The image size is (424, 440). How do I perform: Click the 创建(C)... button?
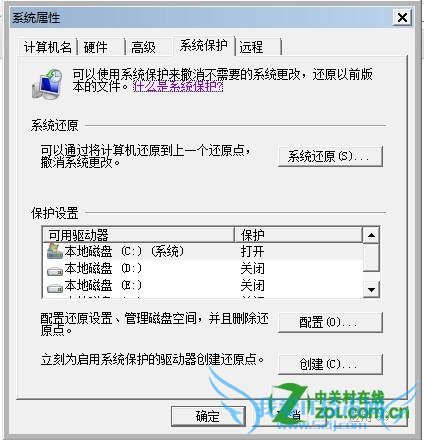(330, 364)
